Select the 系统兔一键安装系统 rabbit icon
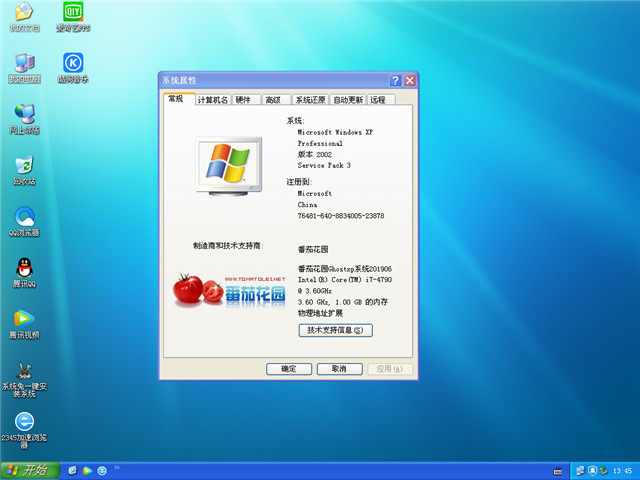This screenshot has width=640, height=480. 24,379
